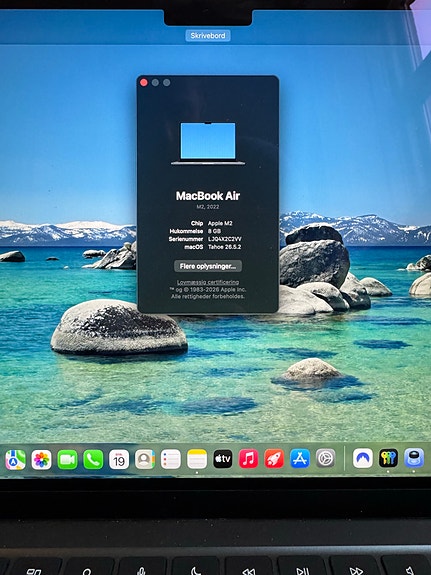Launch the Photos app in the dock
Image resolution: width=431 pixels, height=575 pixels.
click(41, 459)
